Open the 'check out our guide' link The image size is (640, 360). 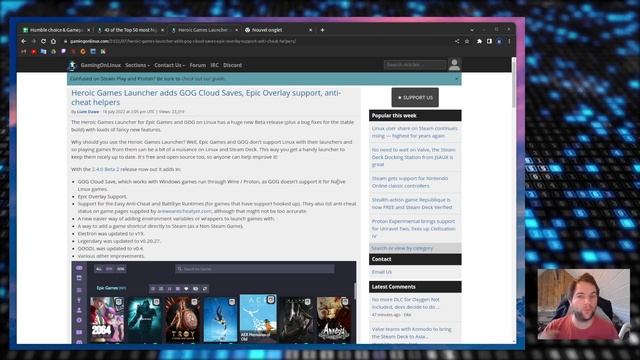click(x=203, y=78)
